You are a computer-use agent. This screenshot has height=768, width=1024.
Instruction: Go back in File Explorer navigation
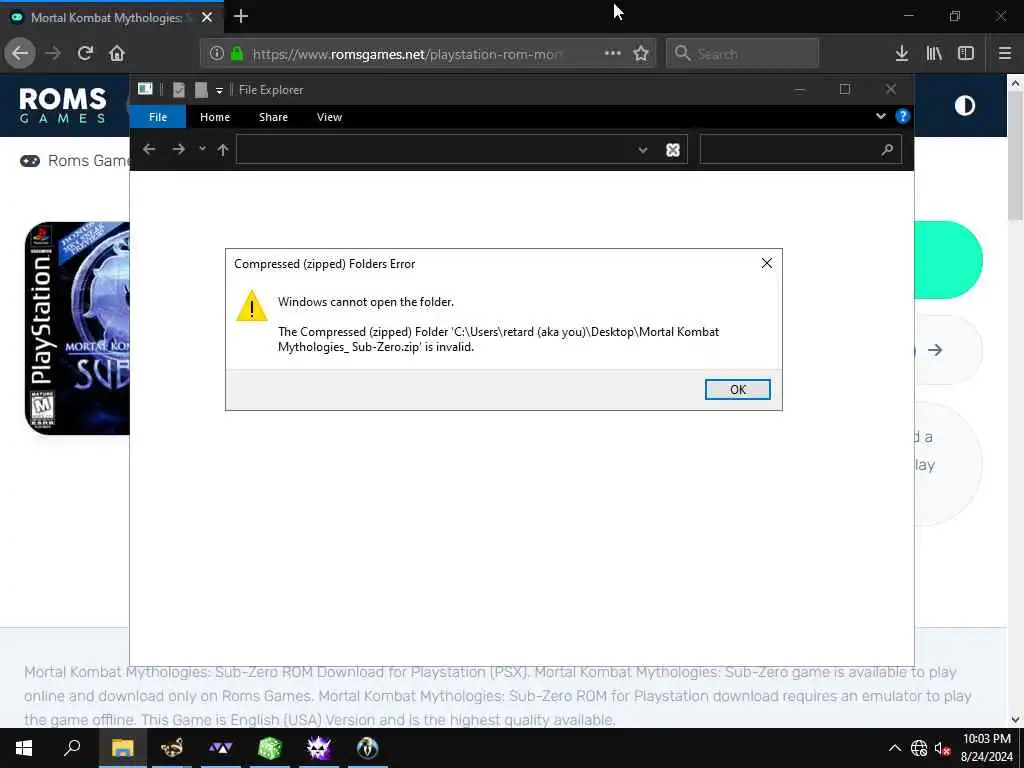[149, 150]
